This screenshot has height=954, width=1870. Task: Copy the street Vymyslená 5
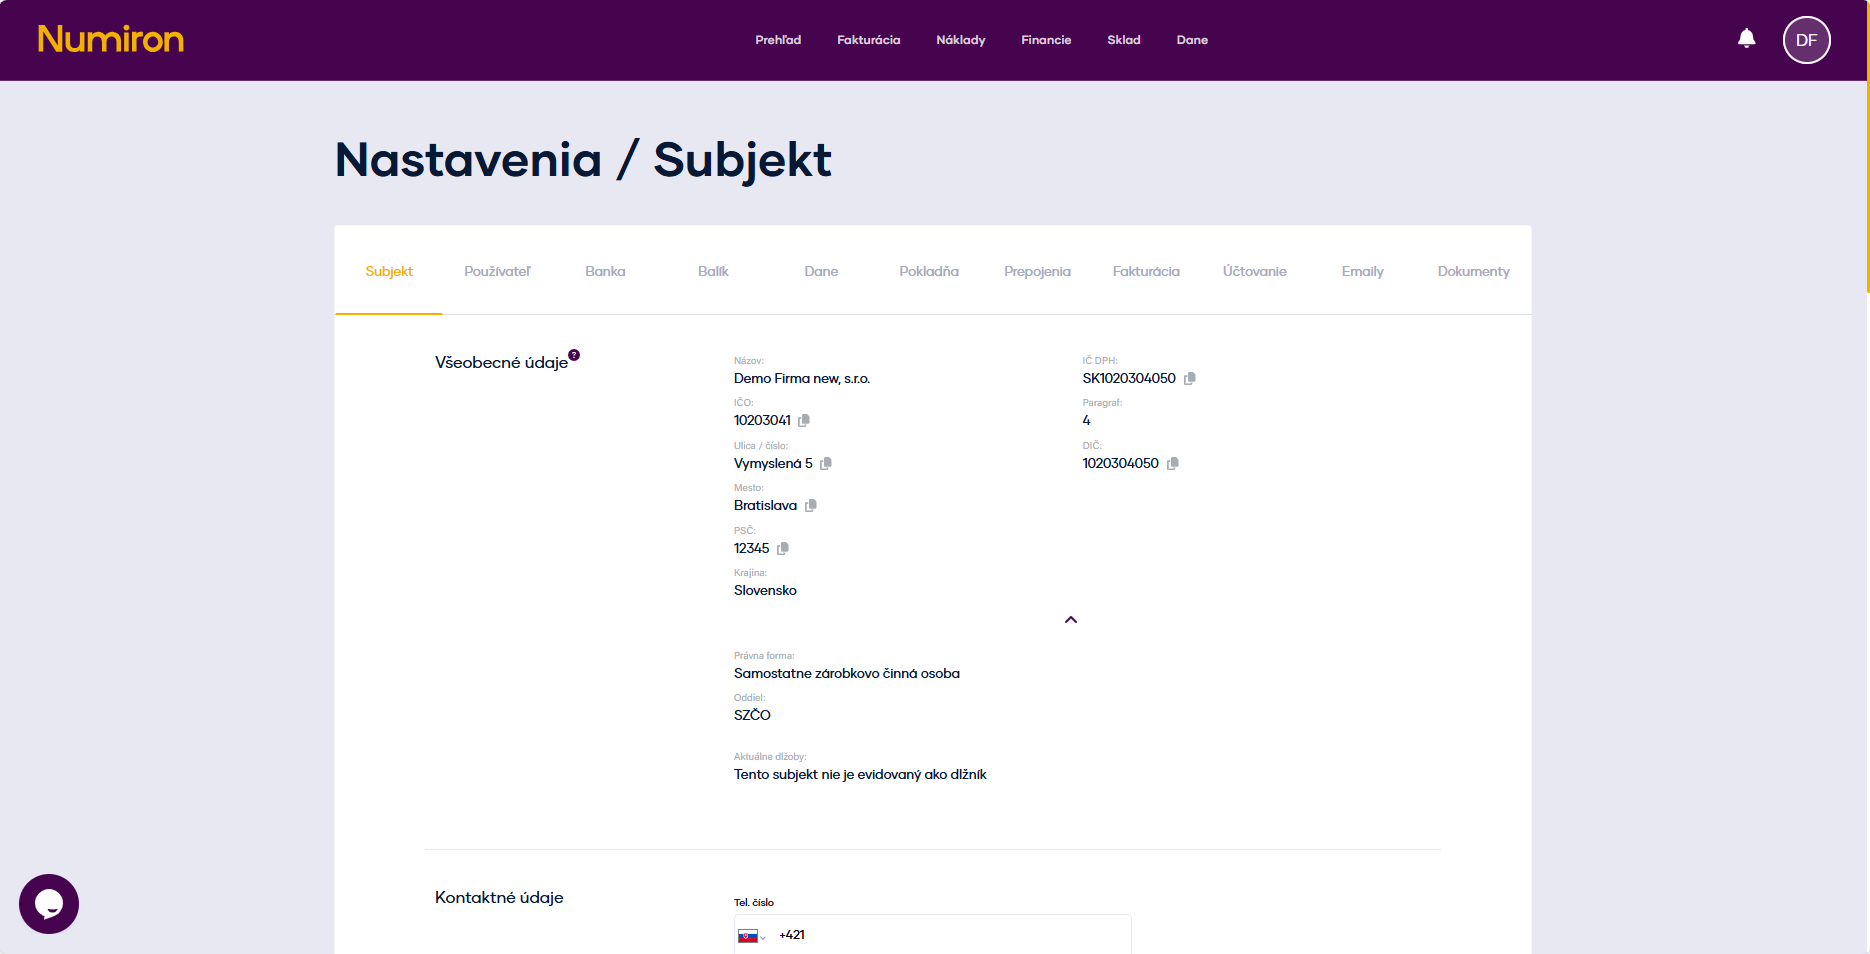click(x=825, y=463)
